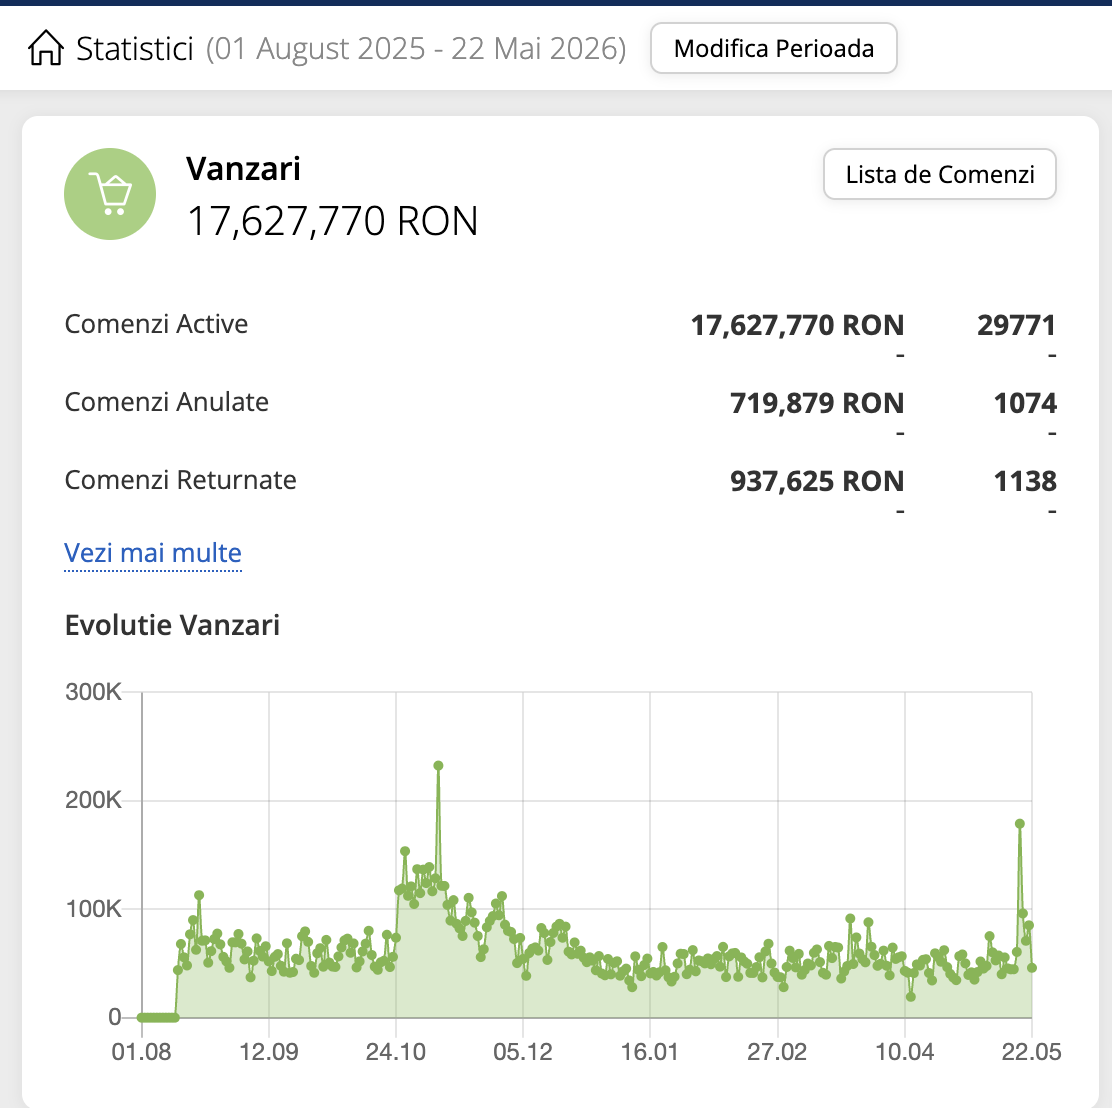Click the green shopping cart Vanzari icon
Screen dimensions: 1112x1108
[x=110, y=194]
